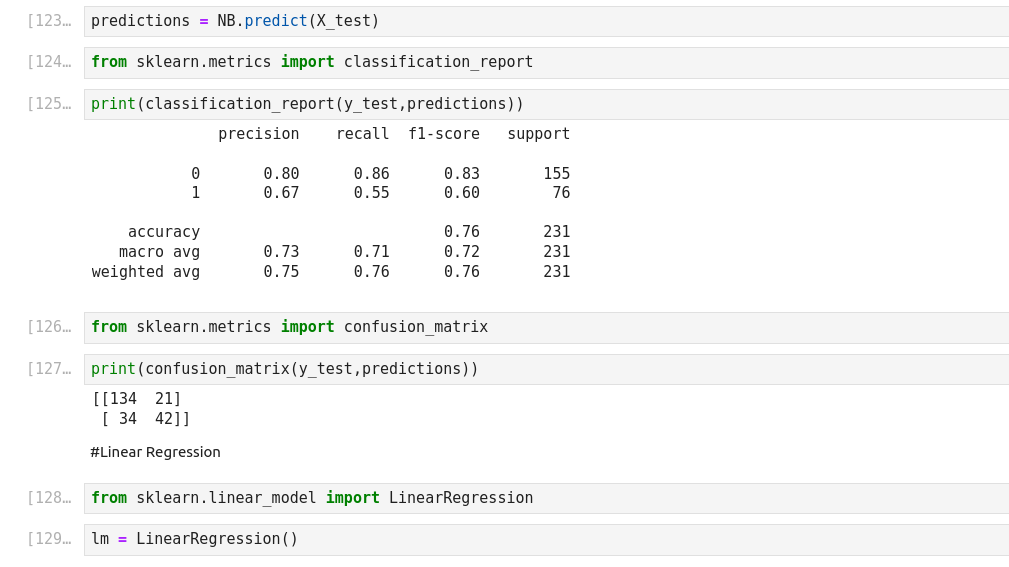
Task: Focus the confusion_matrix import cell
Action: (545, 327)
